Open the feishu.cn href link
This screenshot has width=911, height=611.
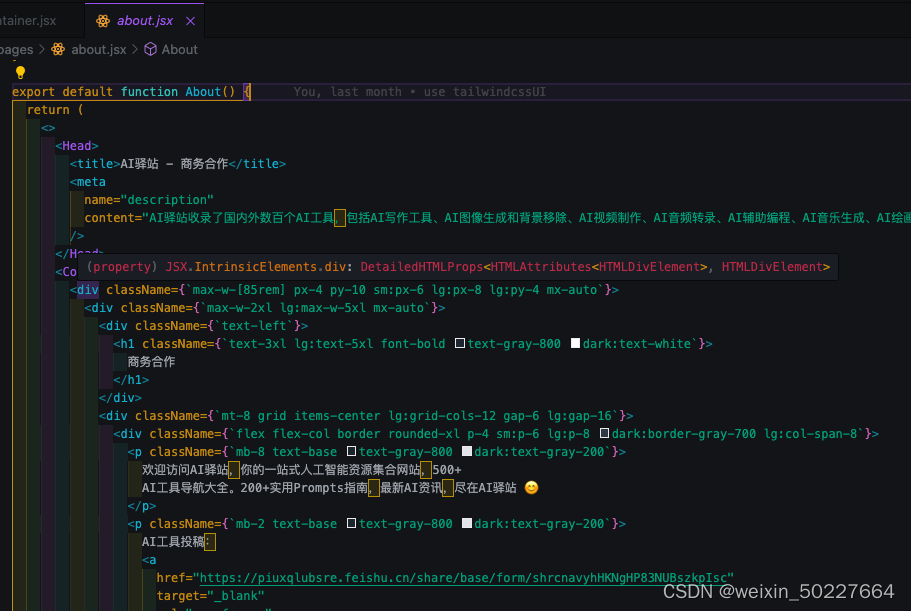(463, 578)
